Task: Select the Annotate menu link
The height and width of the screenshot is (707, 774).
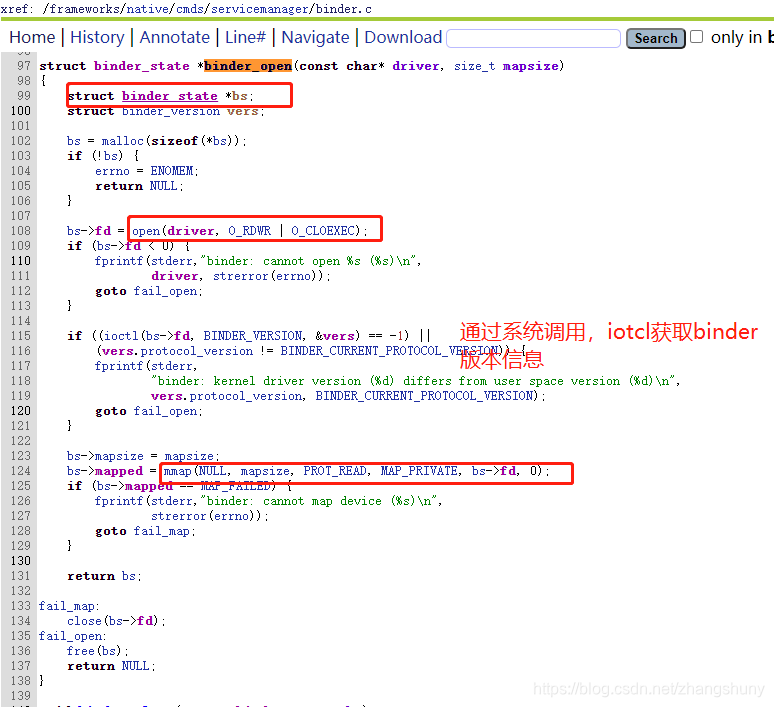Action: [x=175, y=38]
